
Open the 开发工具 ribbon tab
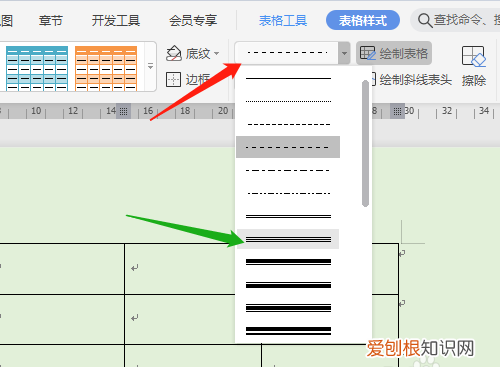[116, 21]
